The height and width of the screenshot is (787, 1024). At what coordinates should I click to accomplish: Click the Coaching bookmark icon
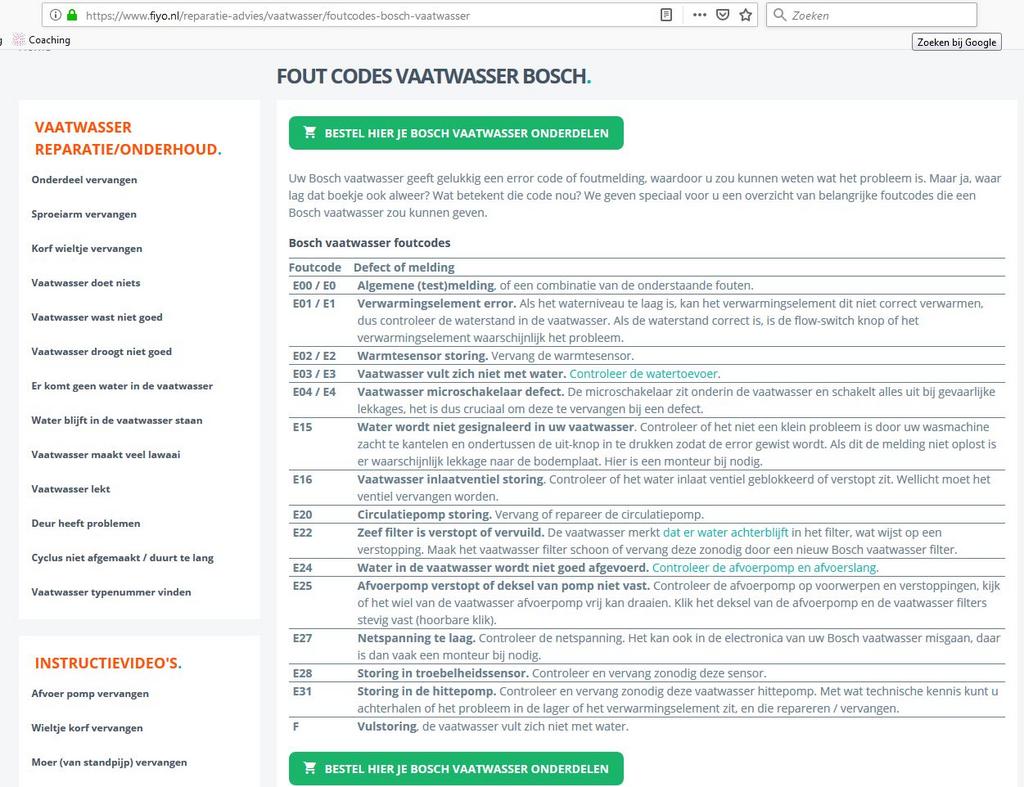[19, 40]
